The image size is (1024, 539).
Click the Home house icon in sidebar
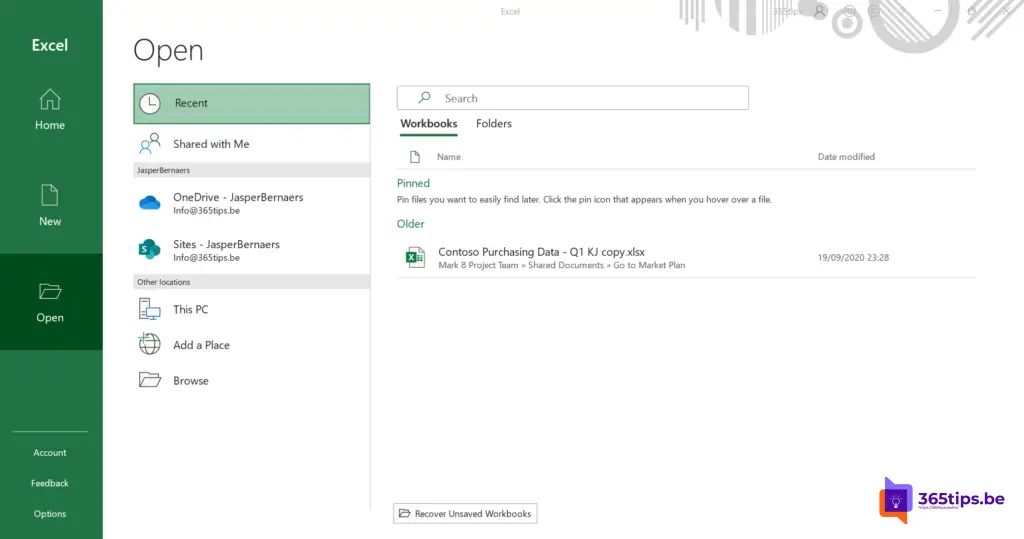tap(50, 99)
